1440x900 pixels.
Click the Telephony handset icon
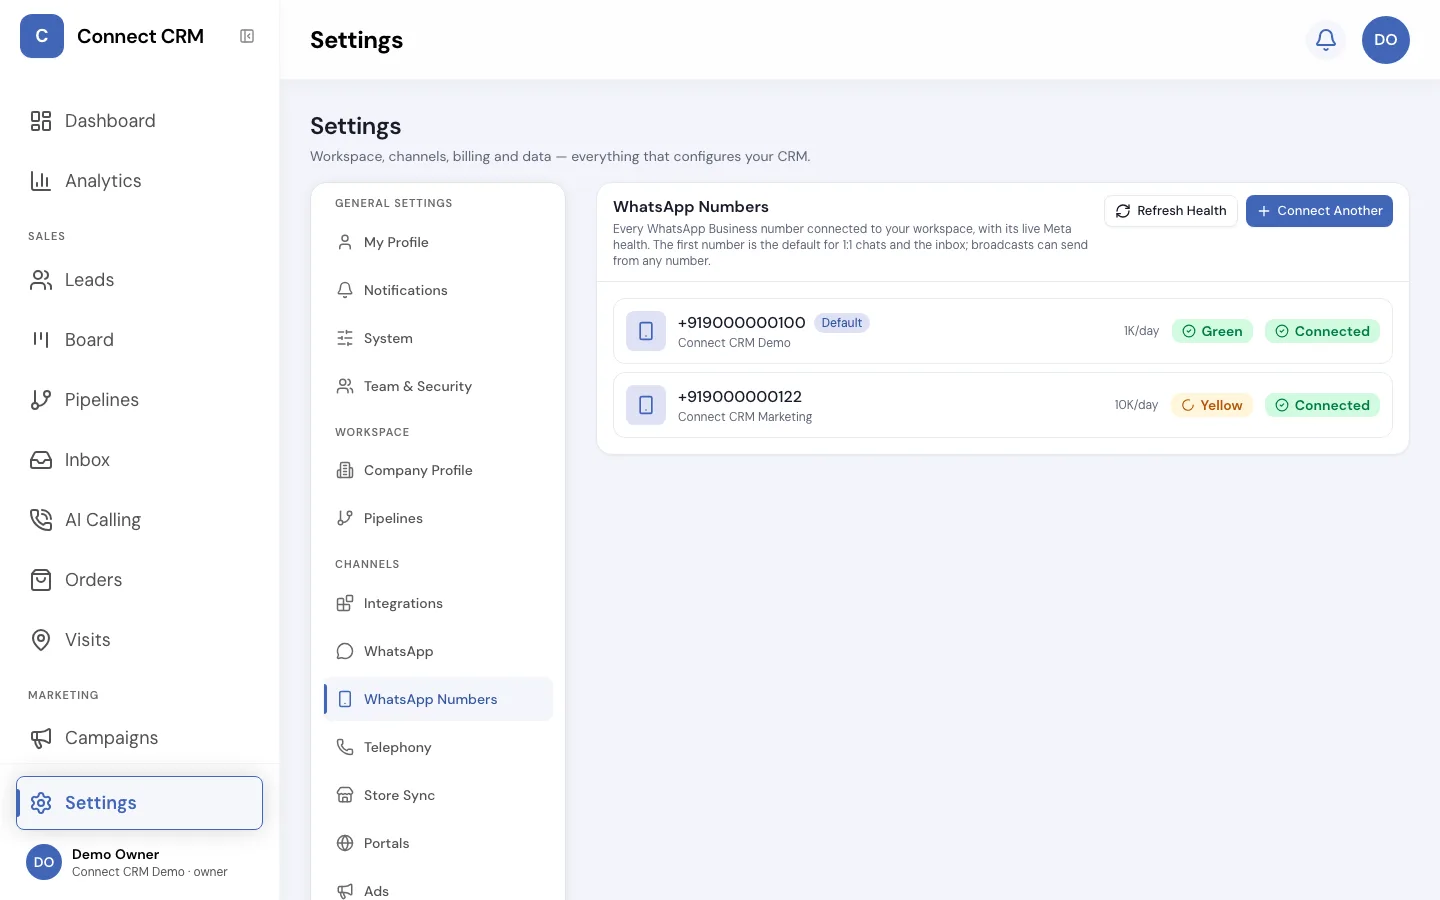click(x=345, y=747)
